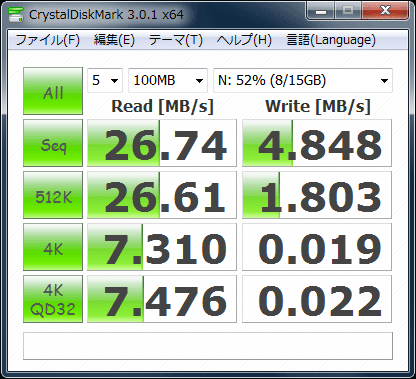Open the 言語(Language) menu

click(331, 40)
